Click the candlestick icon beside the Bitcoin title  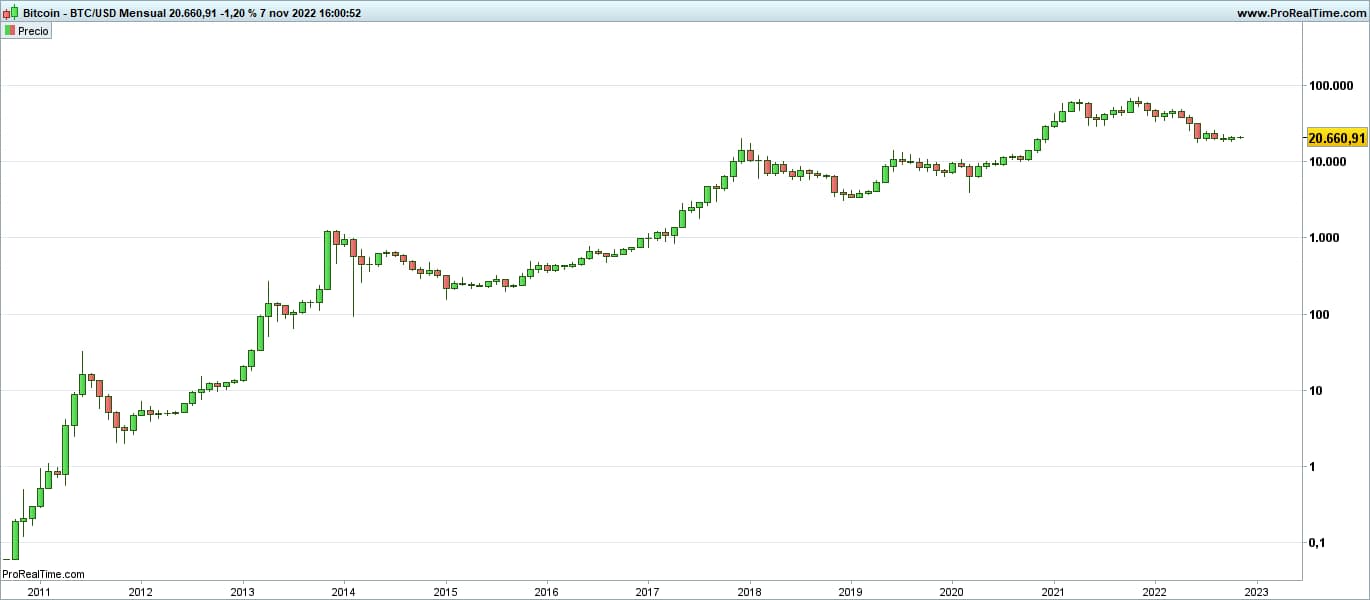[10, 13]
